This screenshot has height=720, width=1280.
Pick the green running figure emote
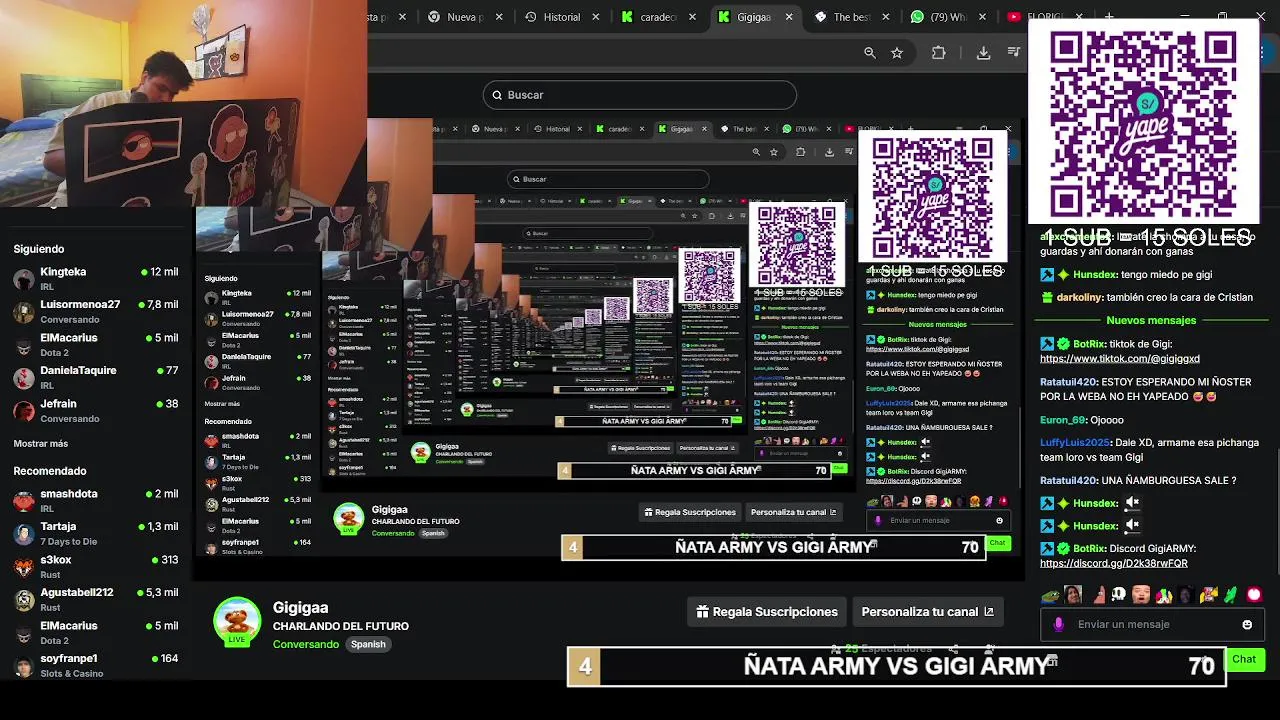click(1231, 595)
